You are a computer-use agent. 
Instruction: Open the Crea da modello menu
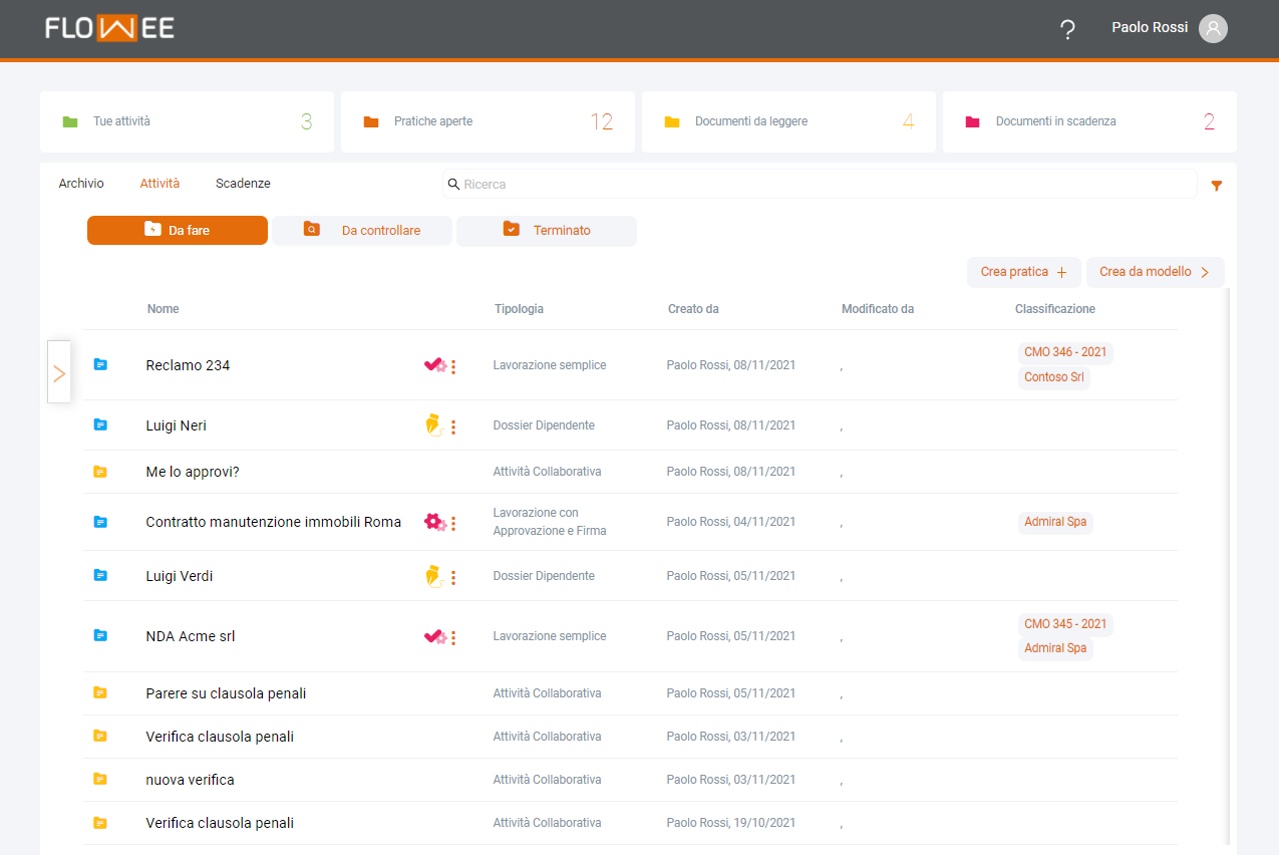[1154, 272]
